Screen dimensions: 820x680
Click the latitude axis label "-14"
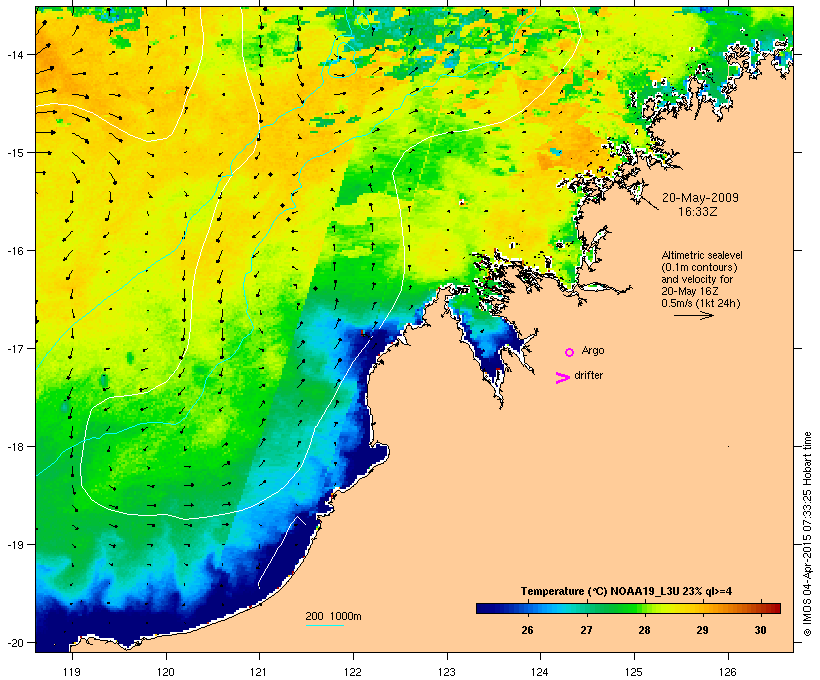click(x=14, y=54)
